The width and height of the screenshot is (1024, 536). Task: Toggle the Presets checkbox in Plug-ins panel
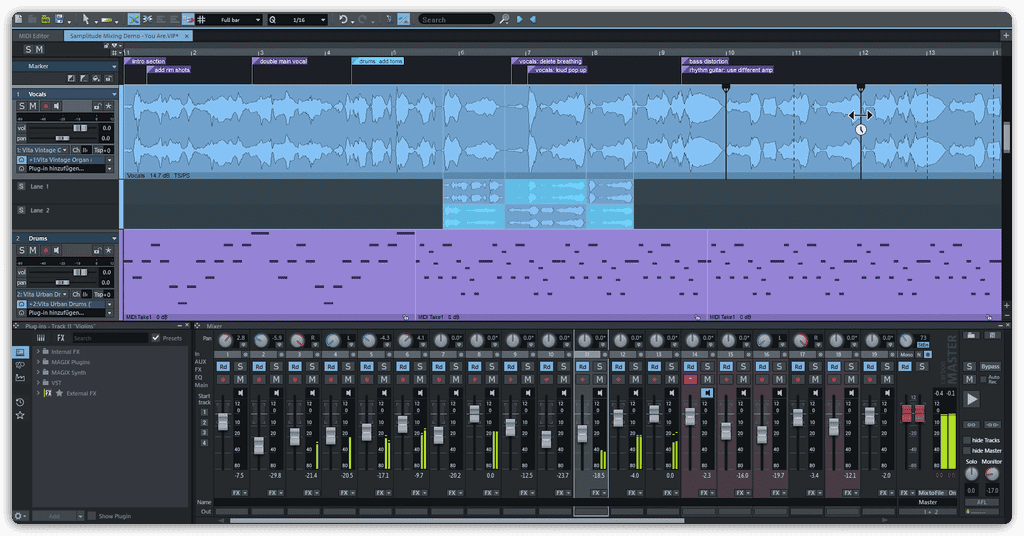(155, 338)
